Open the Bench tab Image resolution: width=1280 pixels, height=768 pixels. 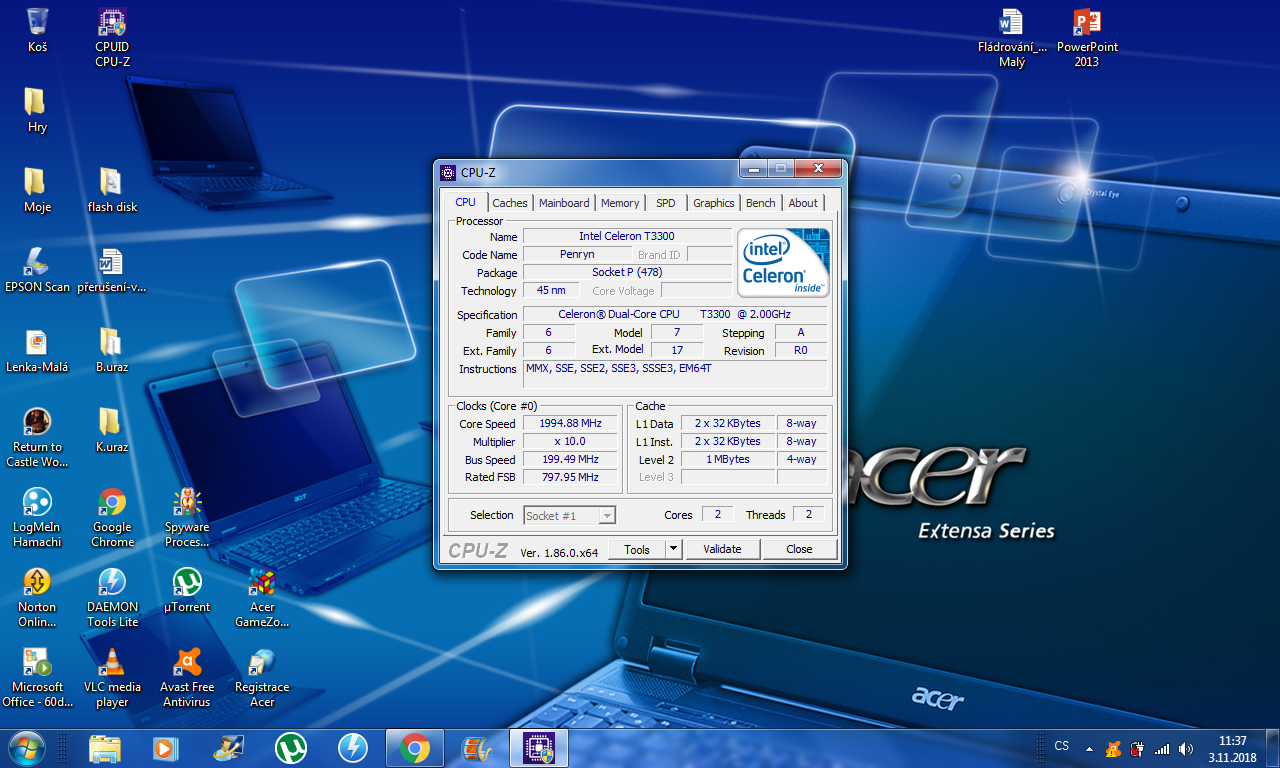(760, 203)
